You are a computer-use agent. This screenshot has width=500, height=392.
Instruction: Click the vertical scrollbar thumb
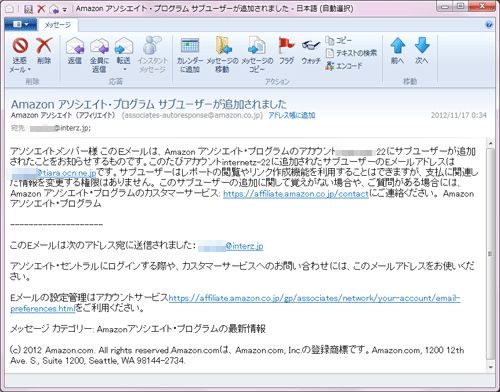coord(490,254)
